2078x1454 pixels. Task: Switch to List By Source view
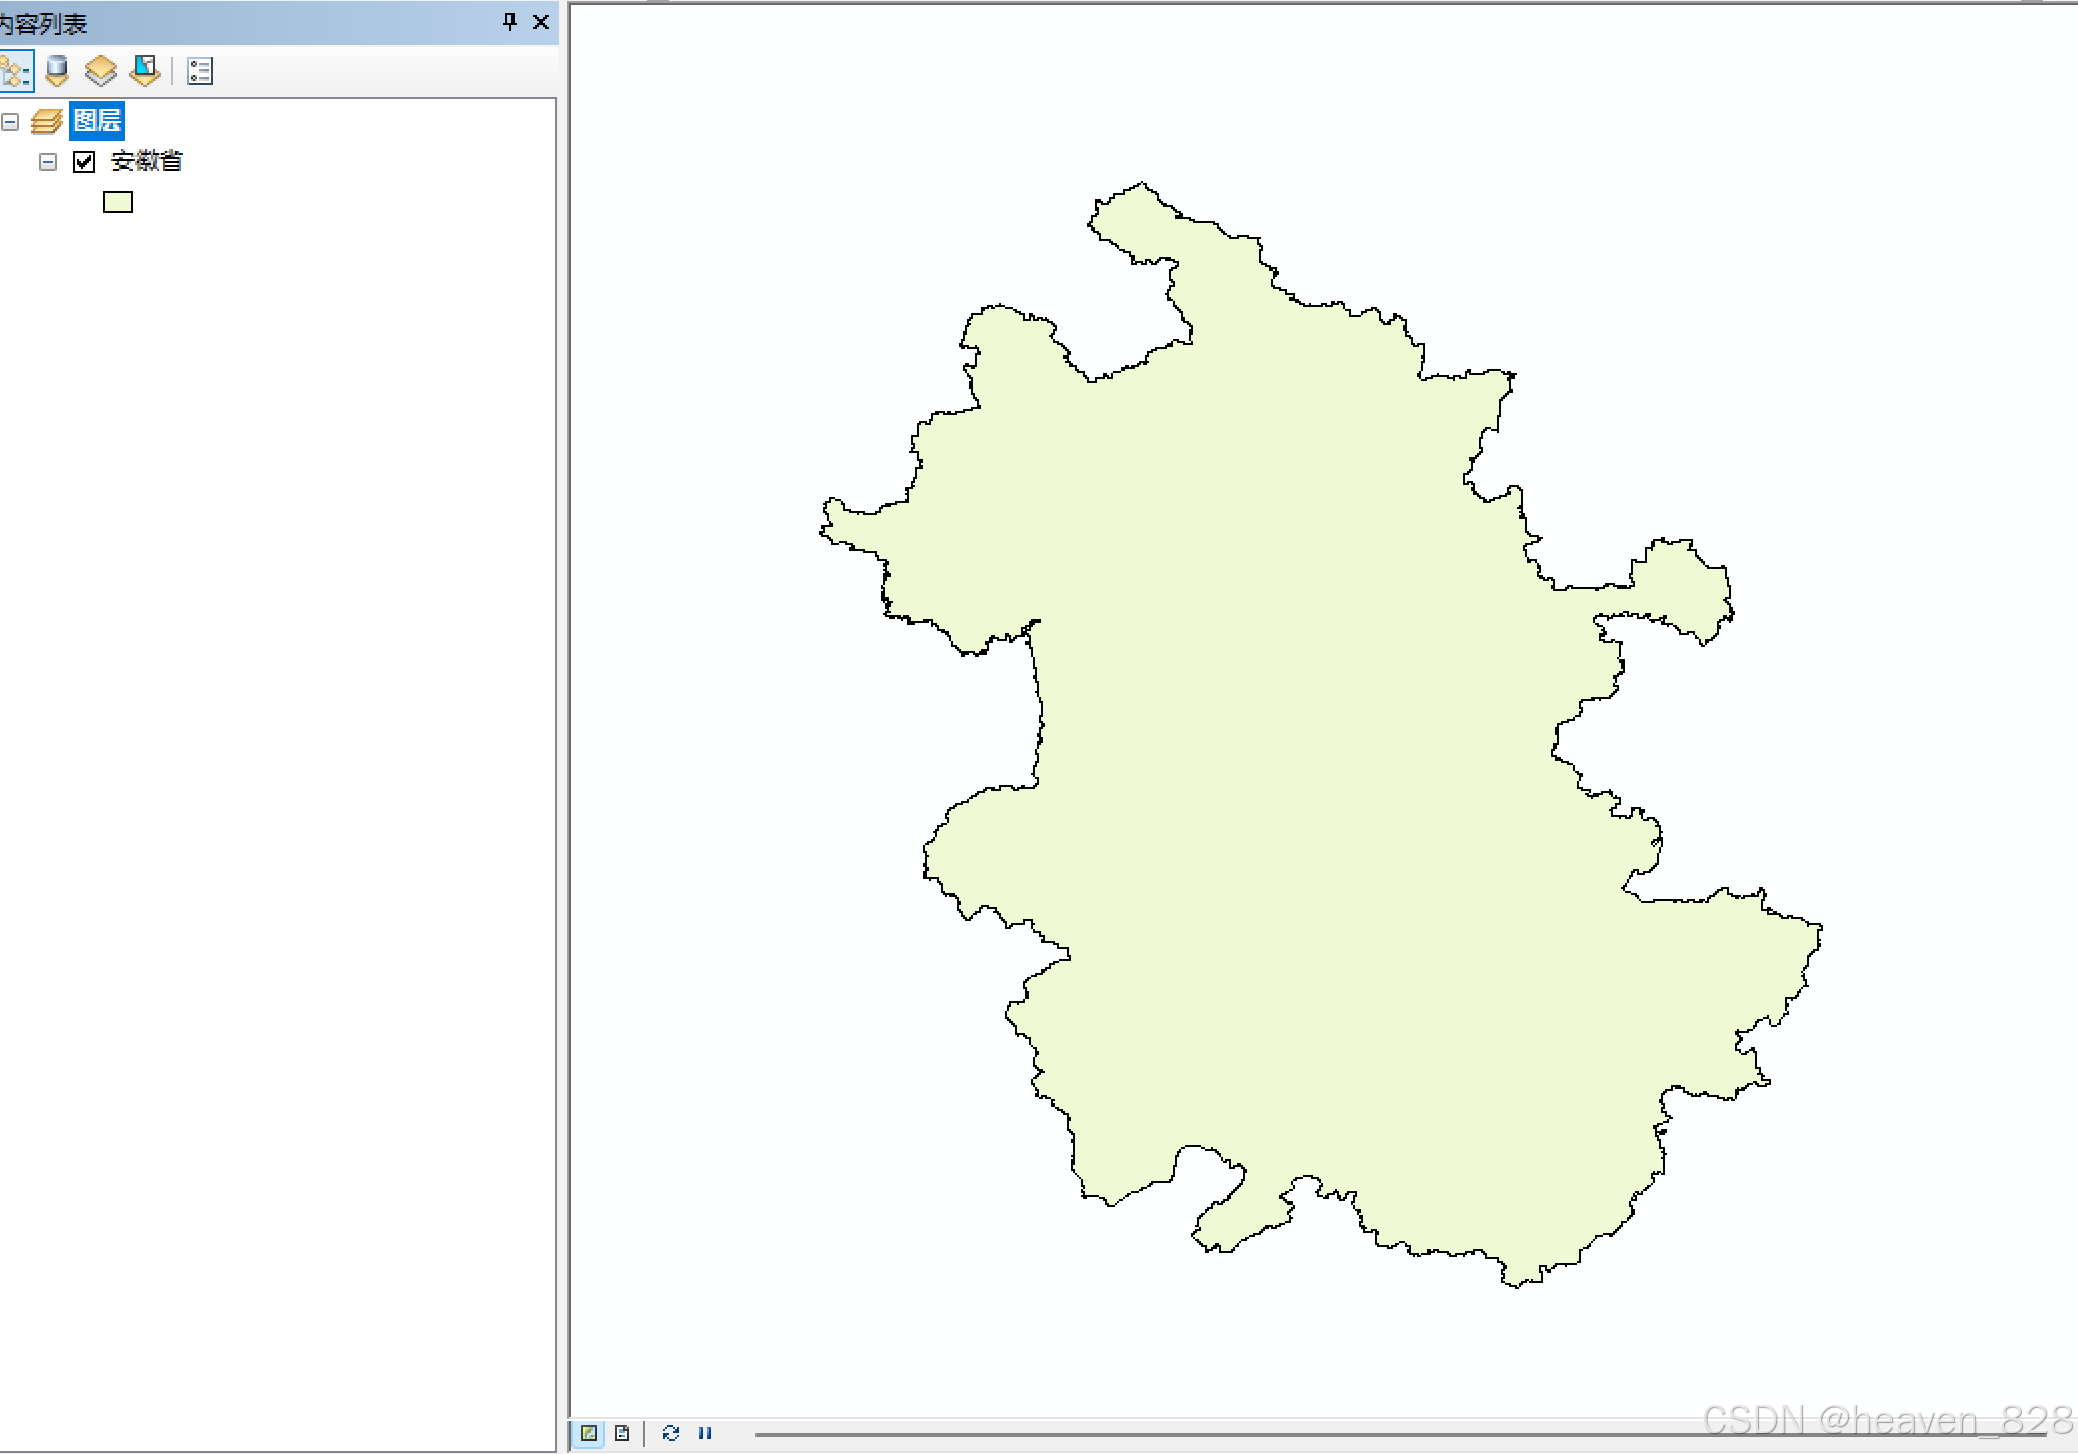[58, 71]
